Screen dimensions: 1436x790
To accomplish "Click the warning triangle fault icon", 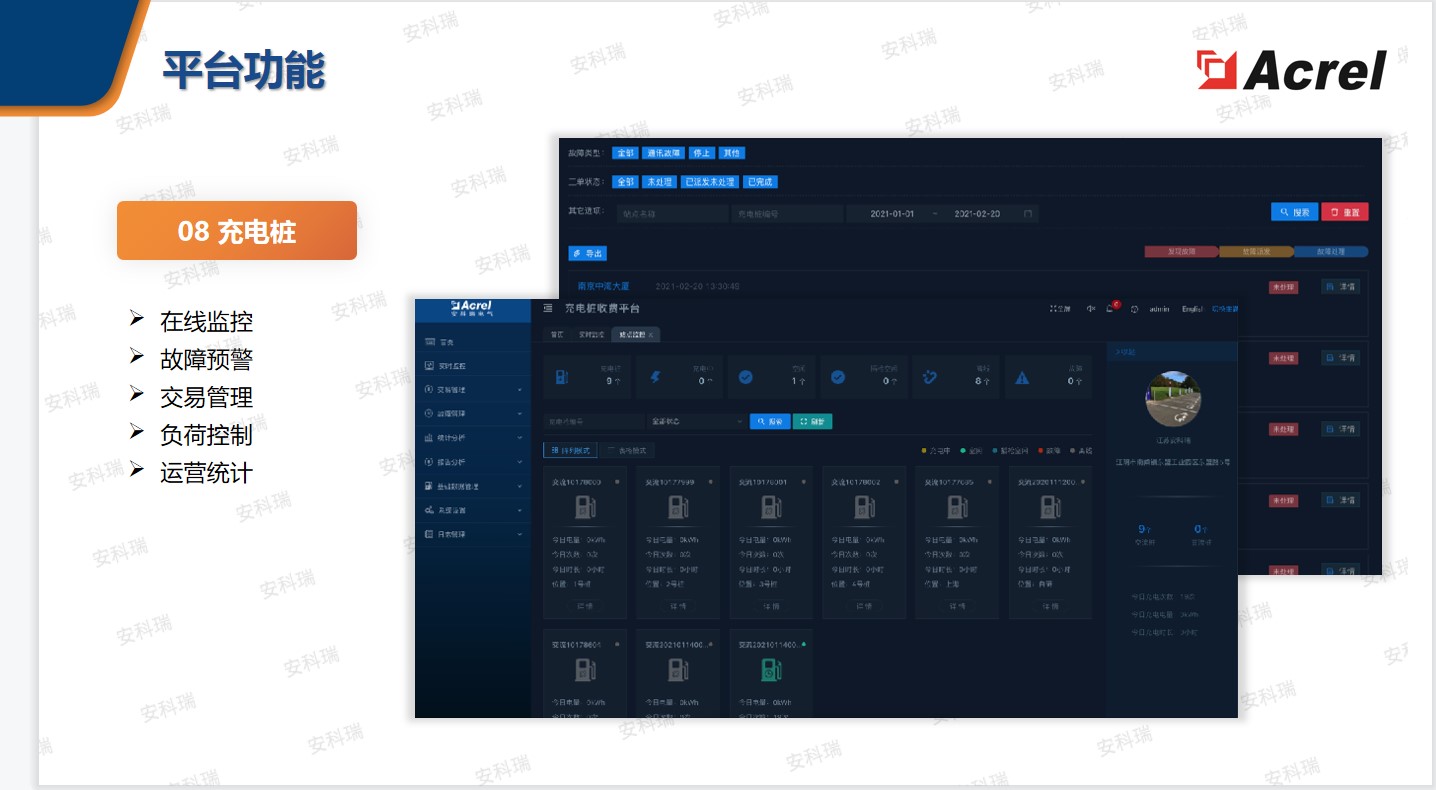I will 1022,378.
